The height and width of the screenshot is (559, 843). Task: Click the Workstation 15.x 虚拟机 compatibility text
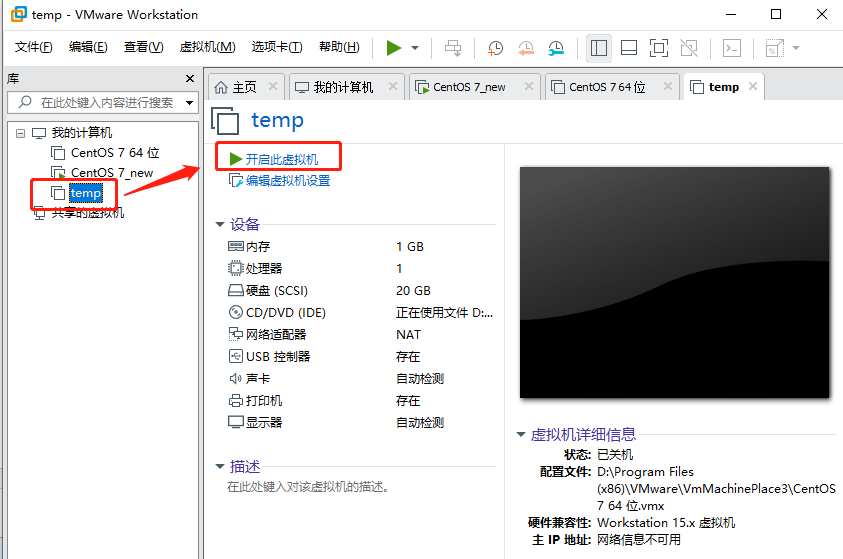click(666, 522)
